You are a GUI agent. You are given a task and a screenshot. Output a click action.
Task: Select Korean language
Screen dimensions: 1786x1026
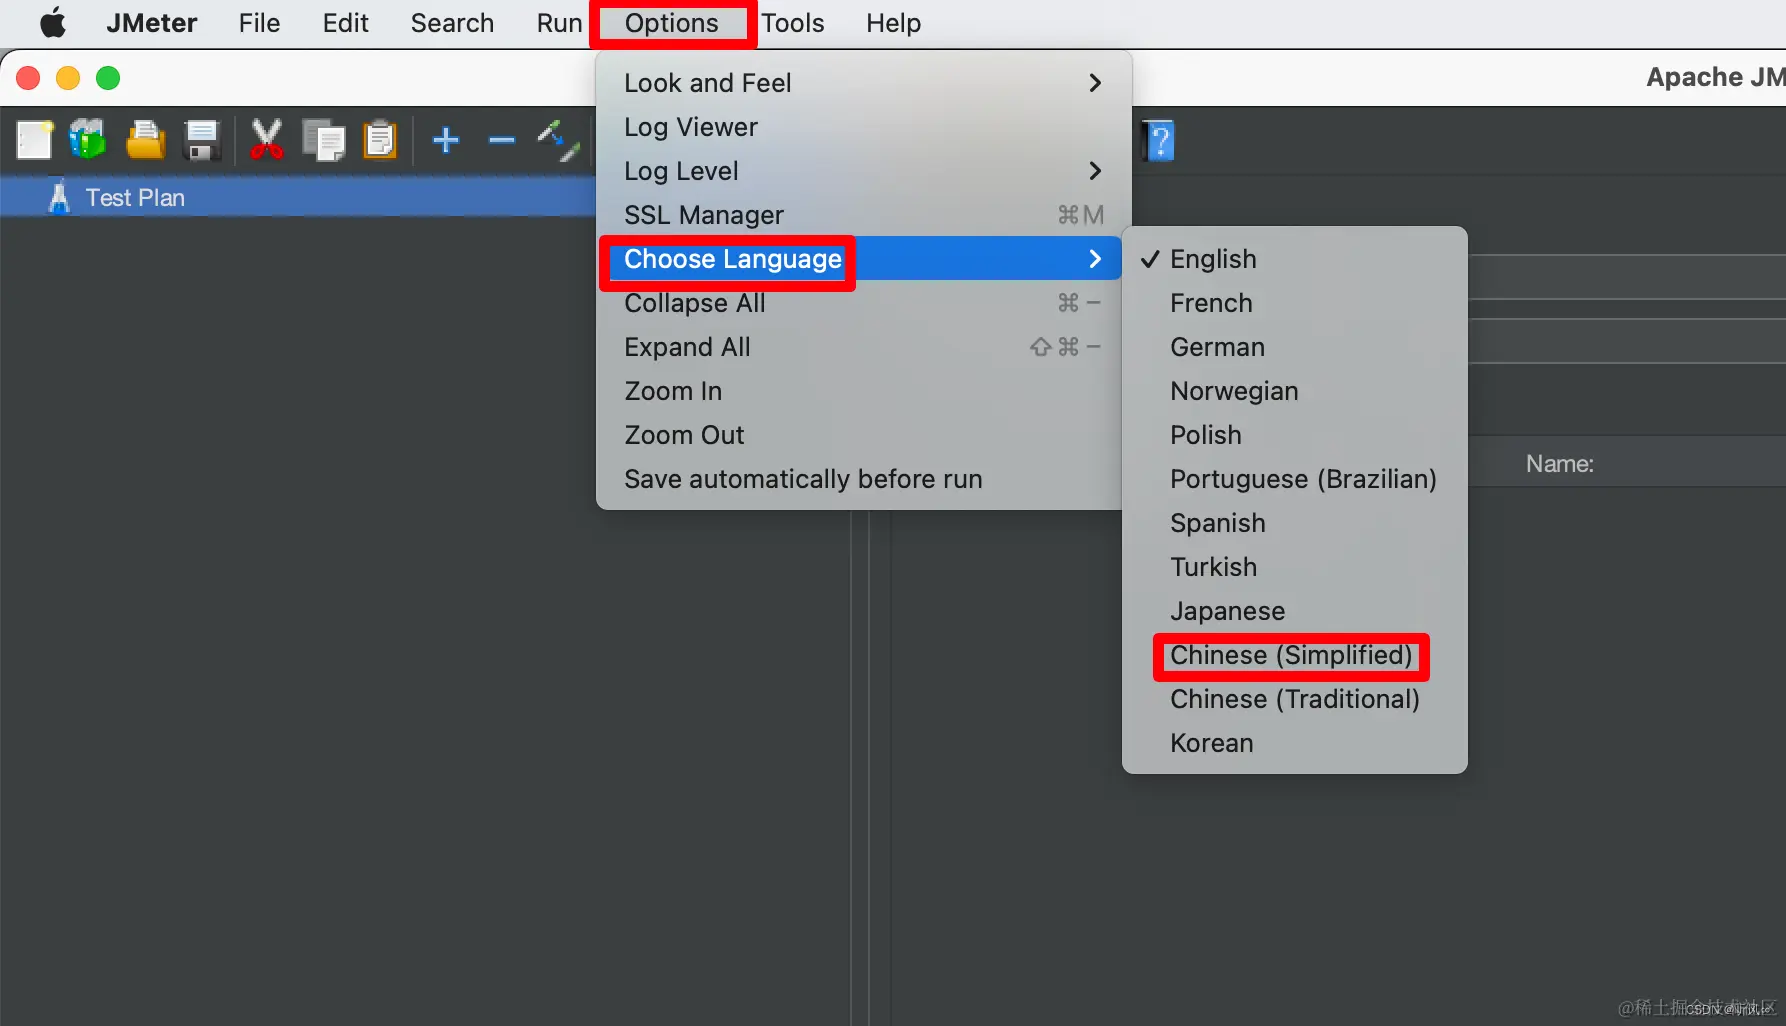click(1295, 743)
